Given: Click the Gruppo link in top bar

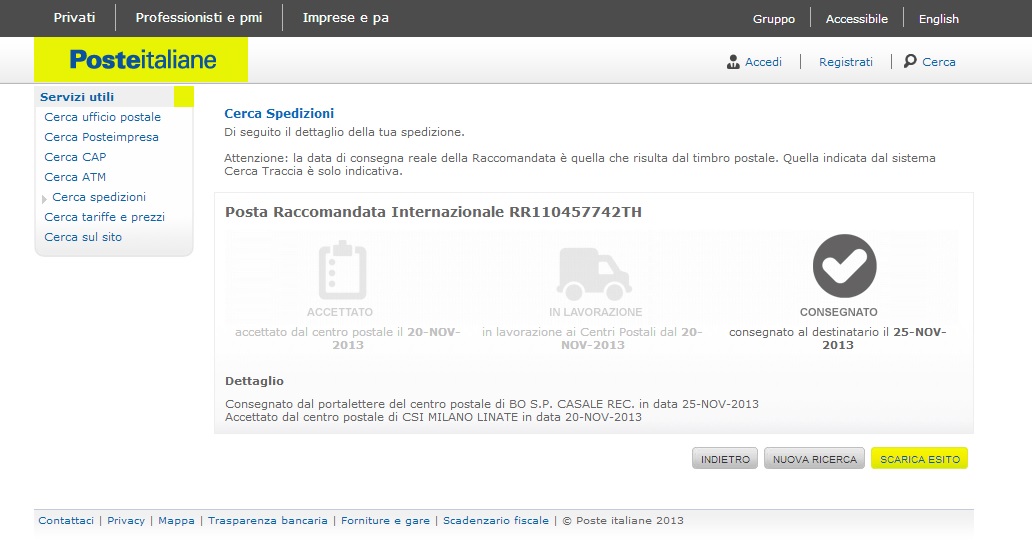Looking at the screenshot, I should click(x=773, y=19).
